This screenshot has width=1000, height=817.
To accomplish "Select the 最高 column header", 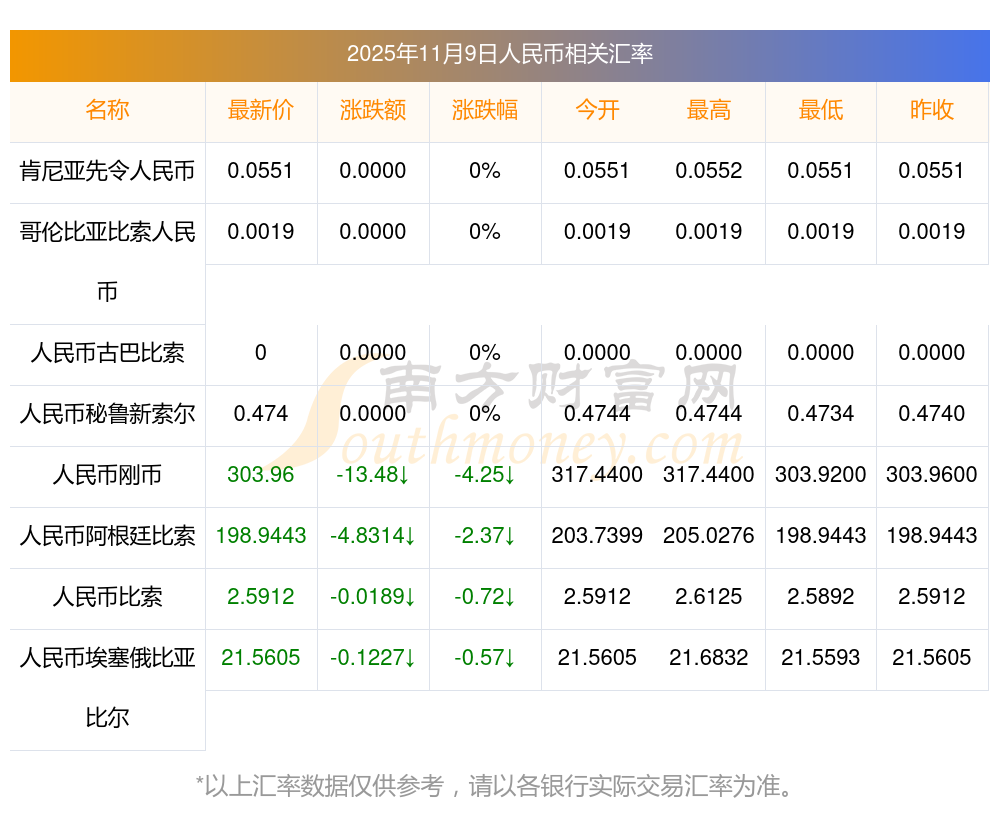I will [709, 111].
